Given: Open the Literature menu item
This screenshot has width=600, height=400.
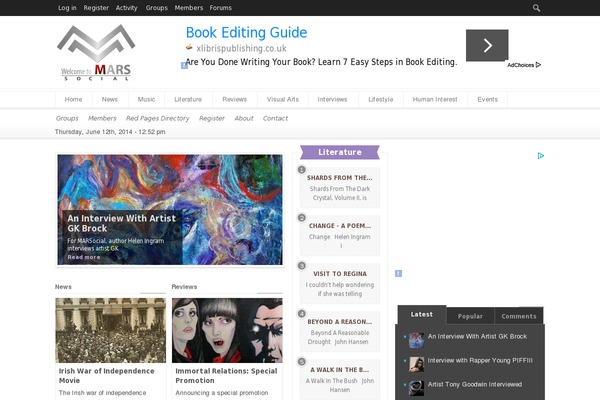Looking at the screenshot, I should [x=188, y=100].
